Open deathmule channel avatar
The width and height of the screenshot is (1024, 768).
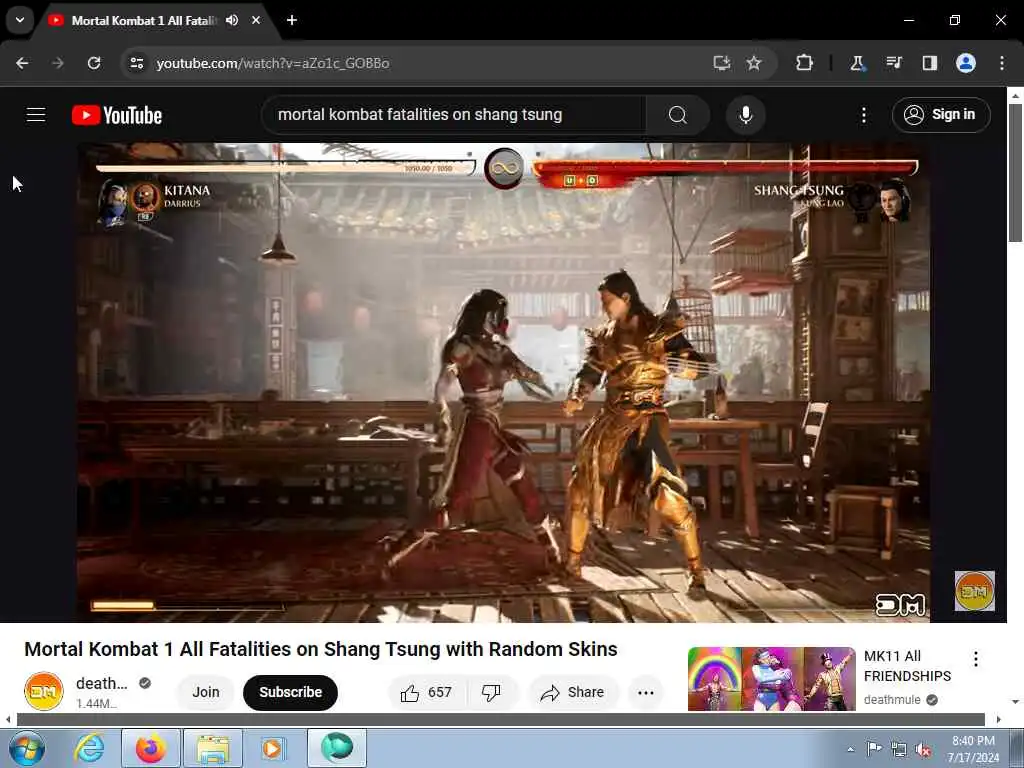click(x=44, y=692)
